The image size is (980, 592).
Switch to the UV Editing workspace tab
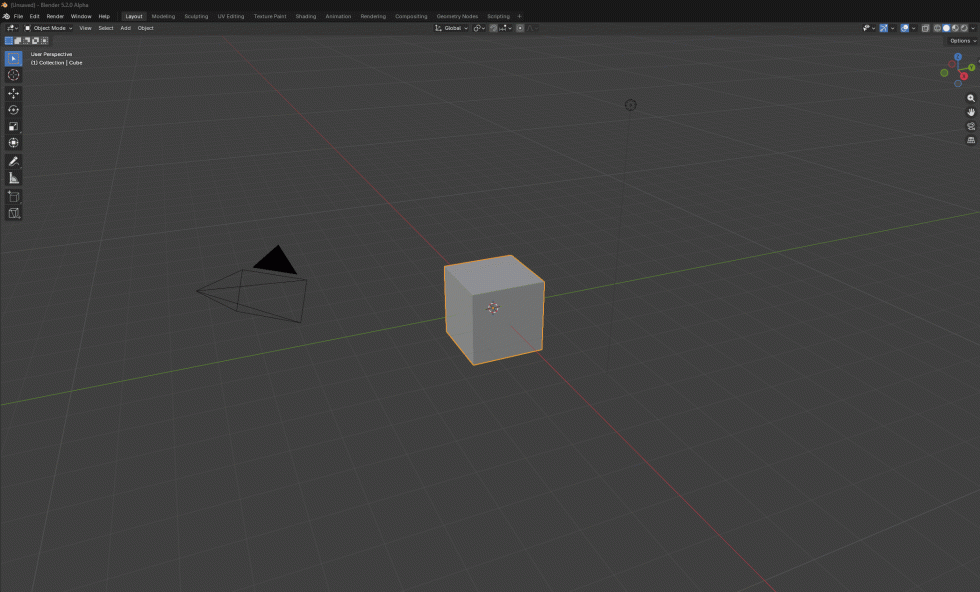pos(231,16)
